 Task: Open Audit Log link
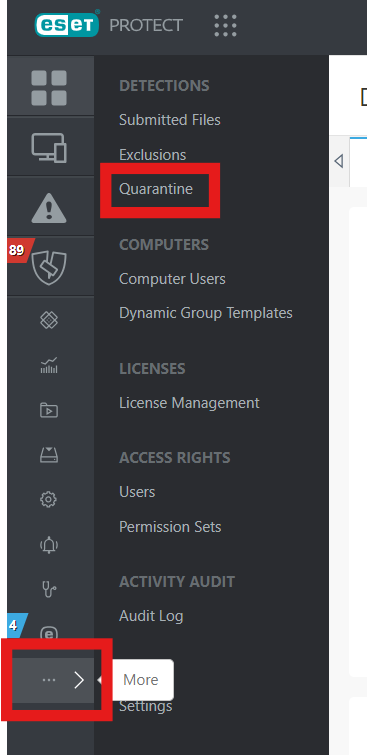[151, 616]
